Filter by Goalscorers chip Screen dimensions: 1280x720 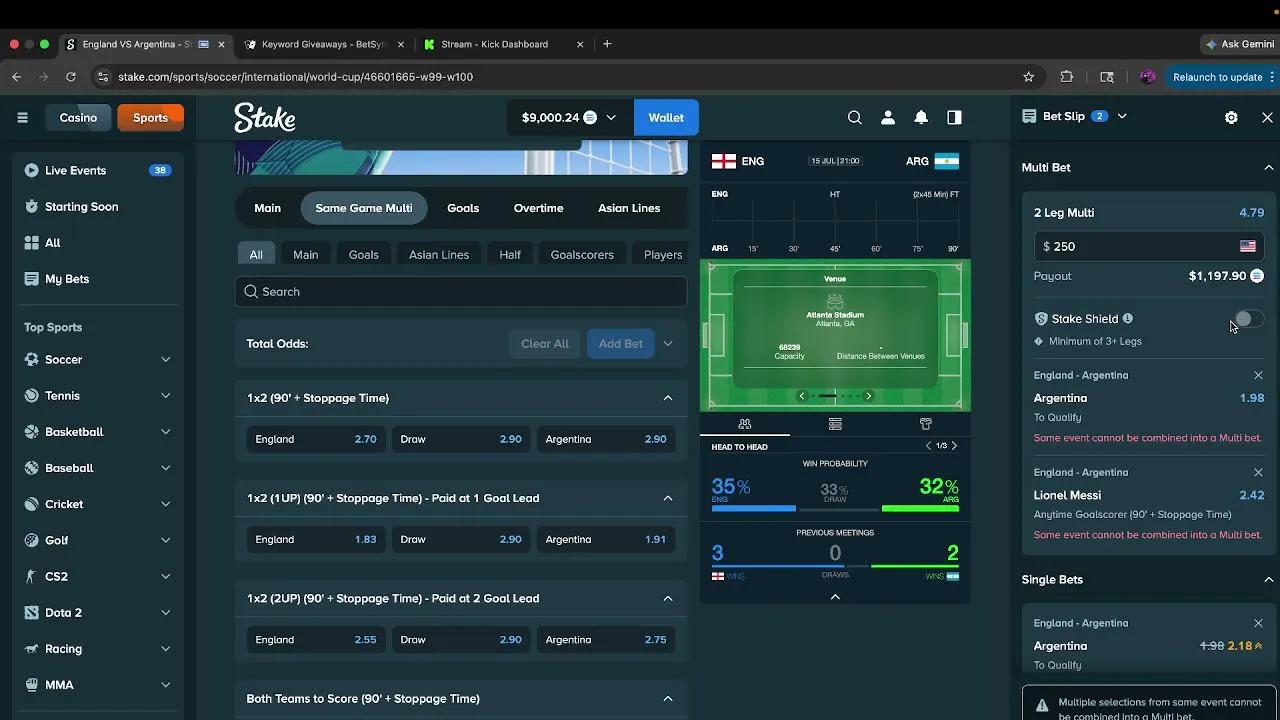(x=582, y=255)
